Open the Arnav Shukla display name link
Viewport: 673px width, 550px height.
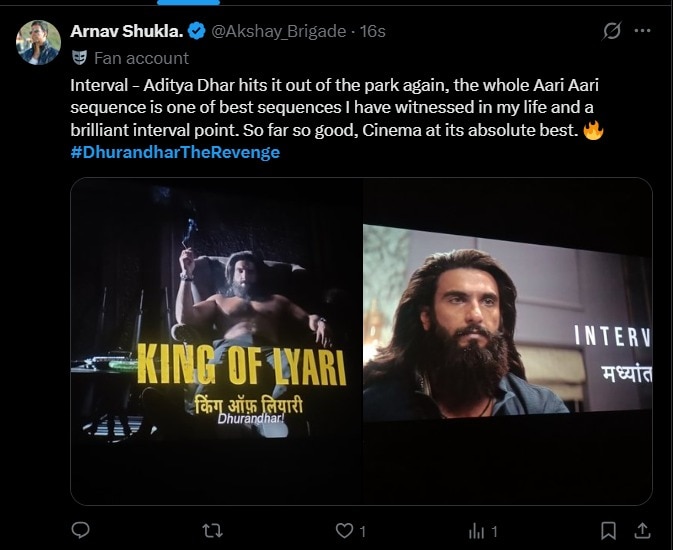[126, 32]
